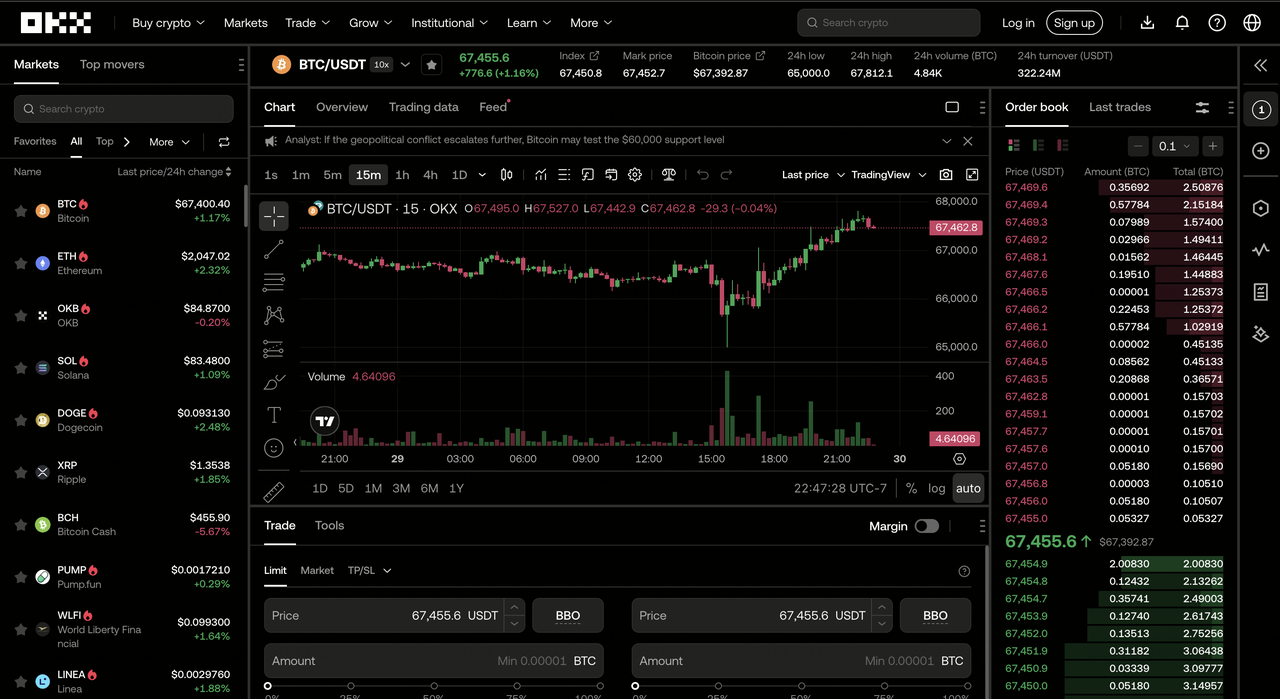Open order book settings sliders icon
Screen dimensions: 1280x699
click(x=1202, y=107)
